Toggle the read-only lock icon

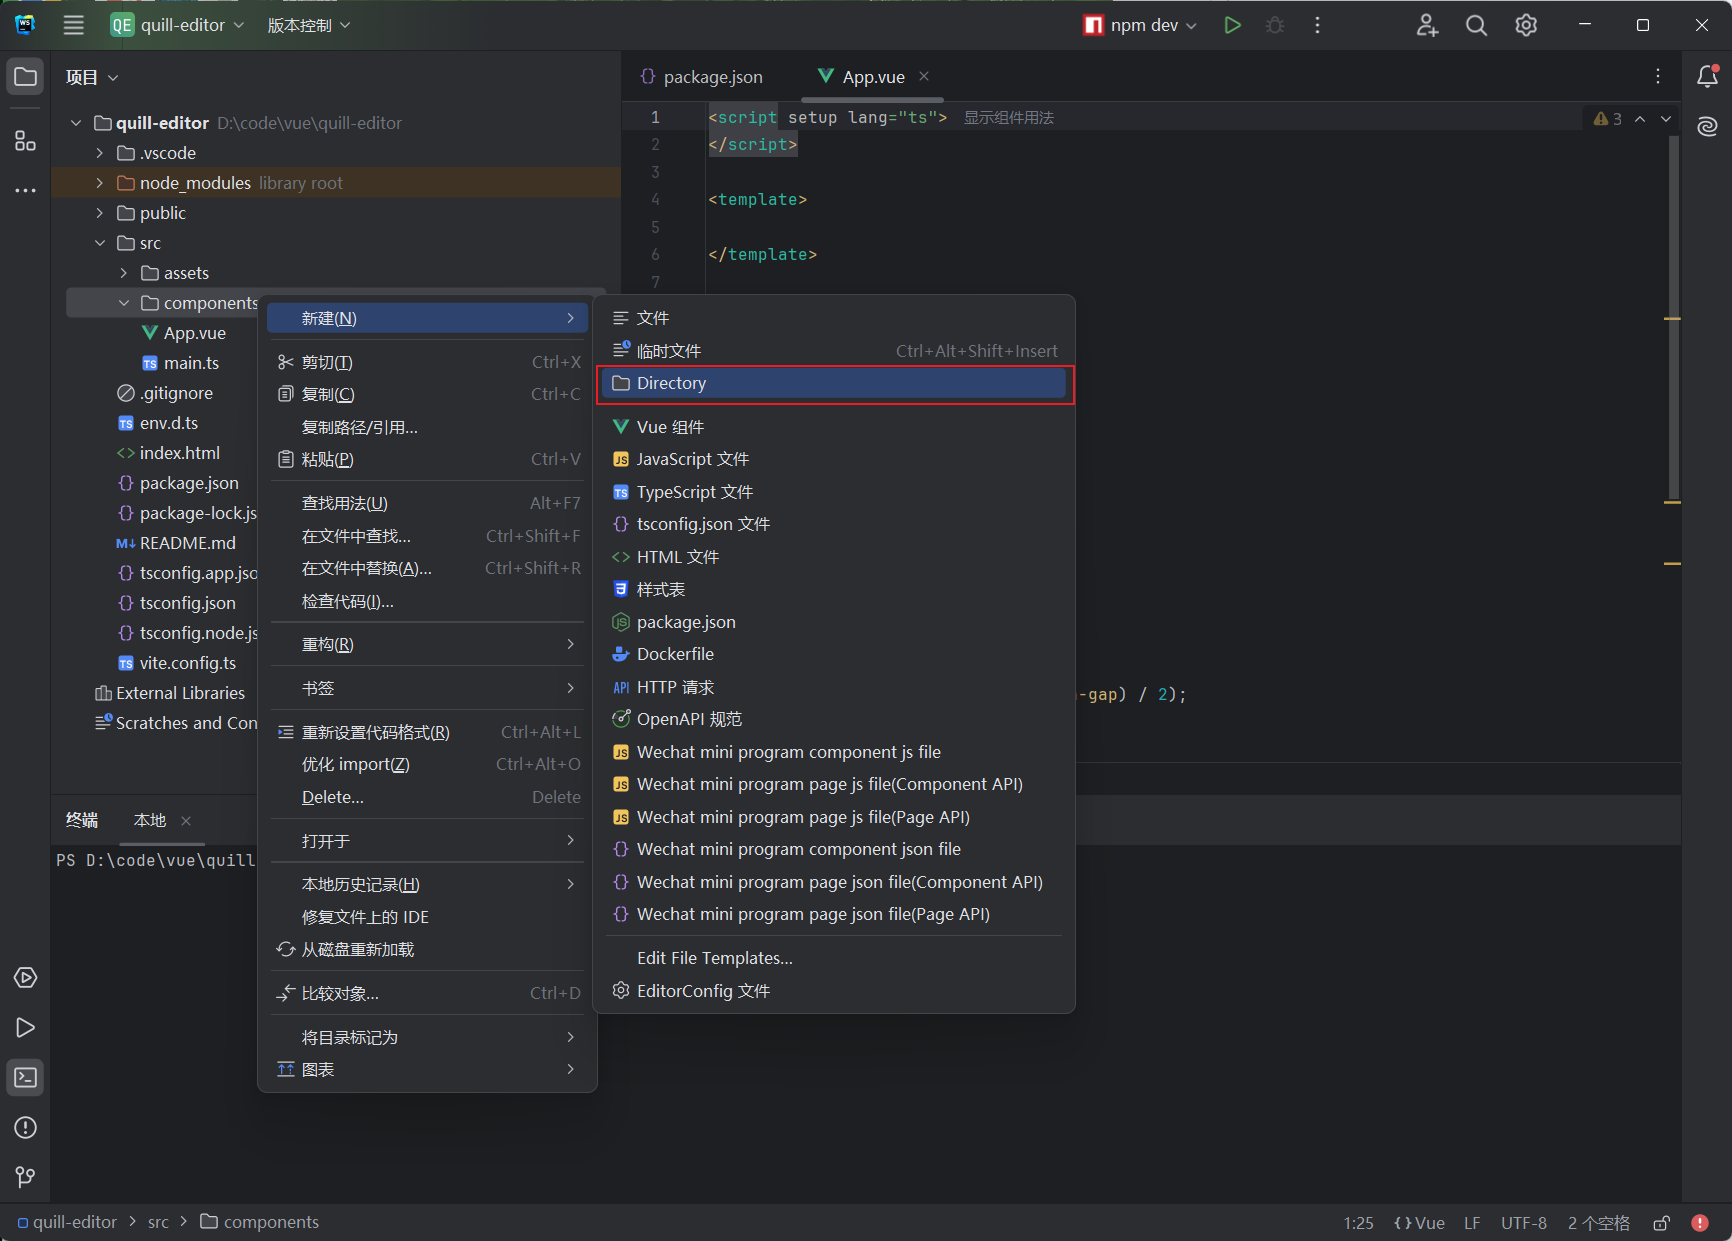[x=1662, y=1222]
